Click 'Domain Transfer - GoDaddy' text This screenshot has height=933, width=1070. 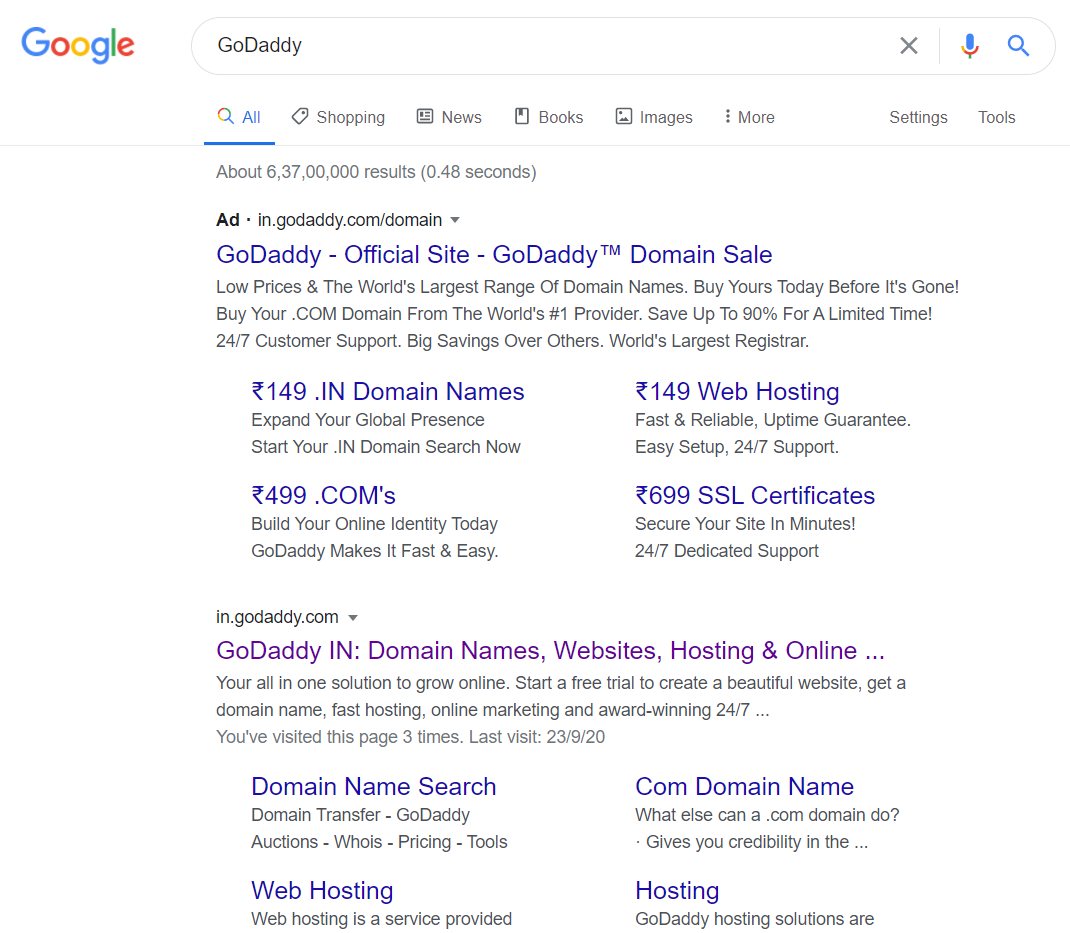[x=360, y=815]
